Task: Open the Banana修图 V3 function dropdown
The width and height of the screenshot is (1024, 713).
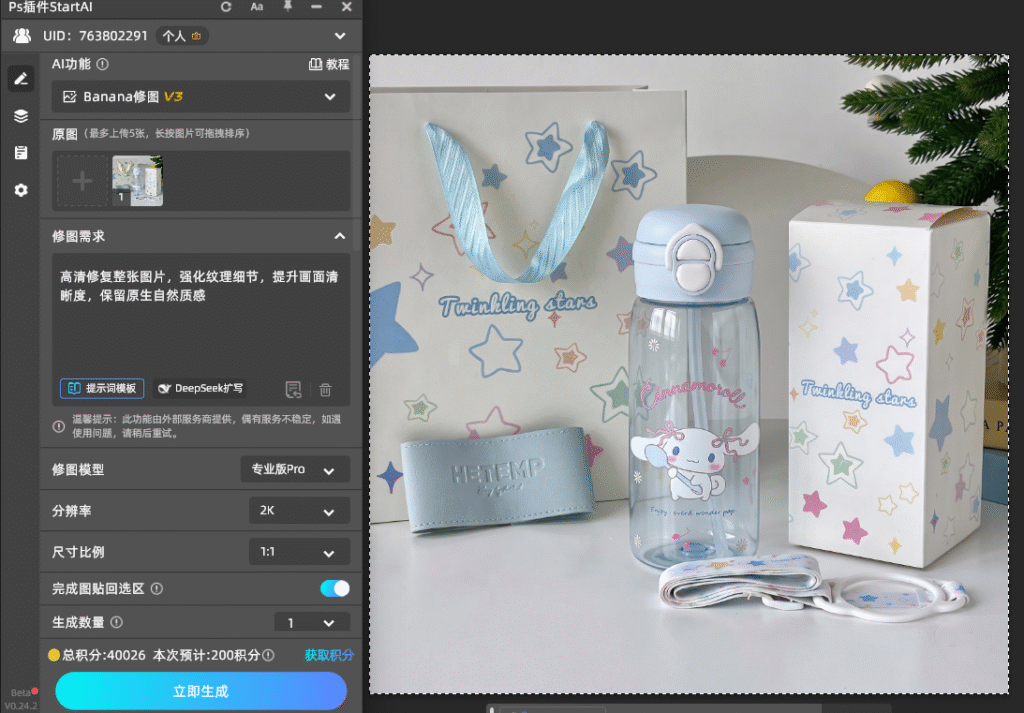Action: pyautogui.click(x=200, y=97)
